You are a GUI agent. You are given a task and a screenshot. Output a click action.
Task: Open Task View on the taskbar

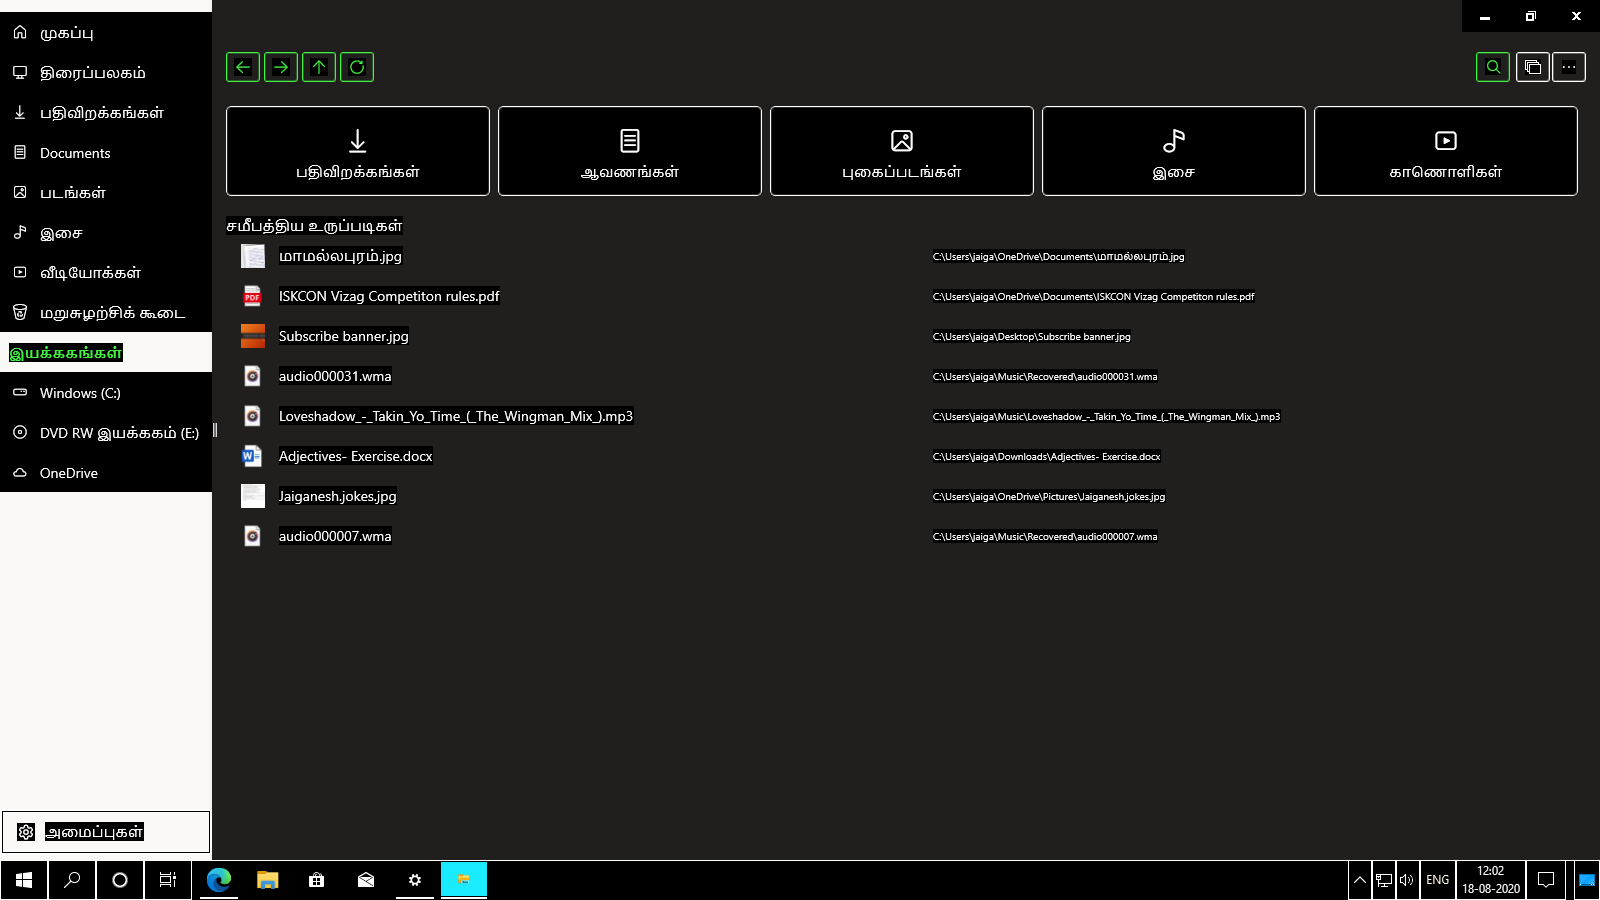pos(168,880)
